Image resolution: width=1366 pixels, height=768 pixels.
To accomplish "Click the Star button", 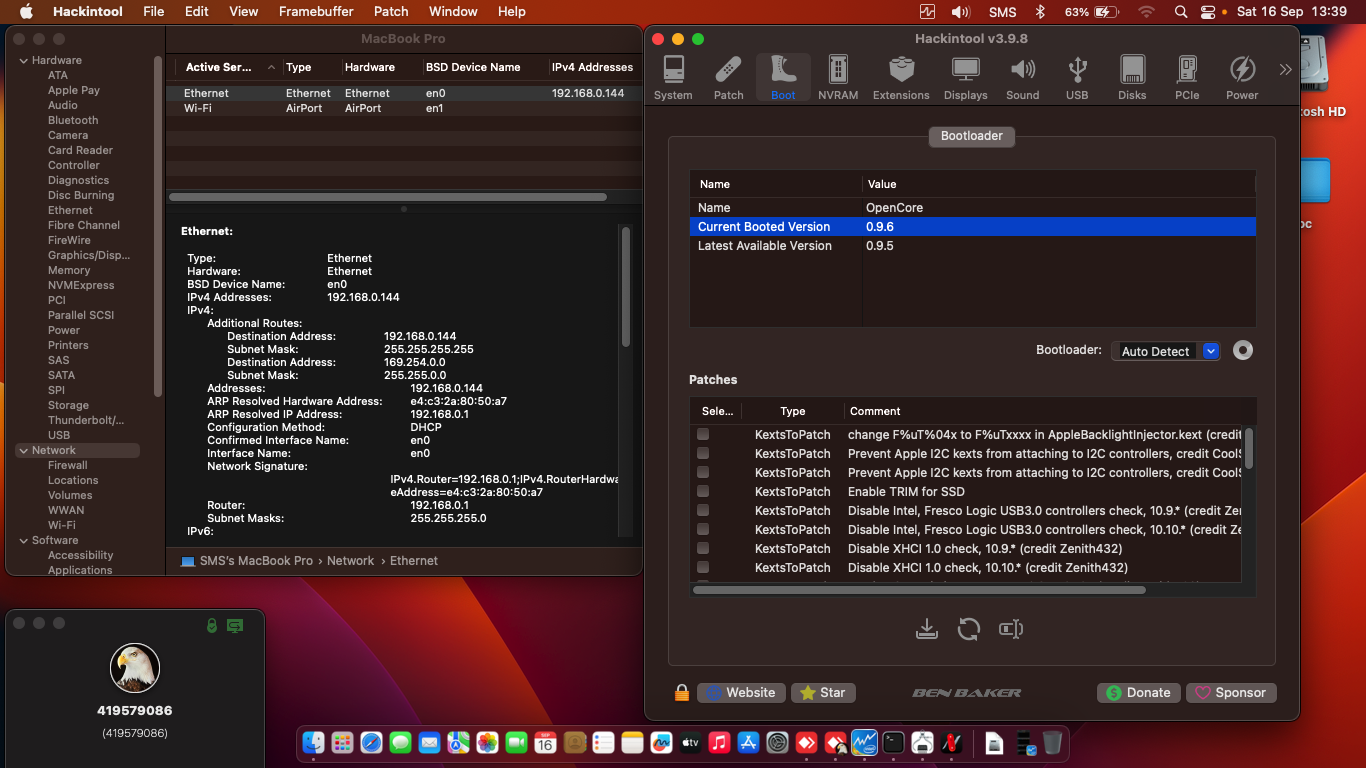I will 823,692.
